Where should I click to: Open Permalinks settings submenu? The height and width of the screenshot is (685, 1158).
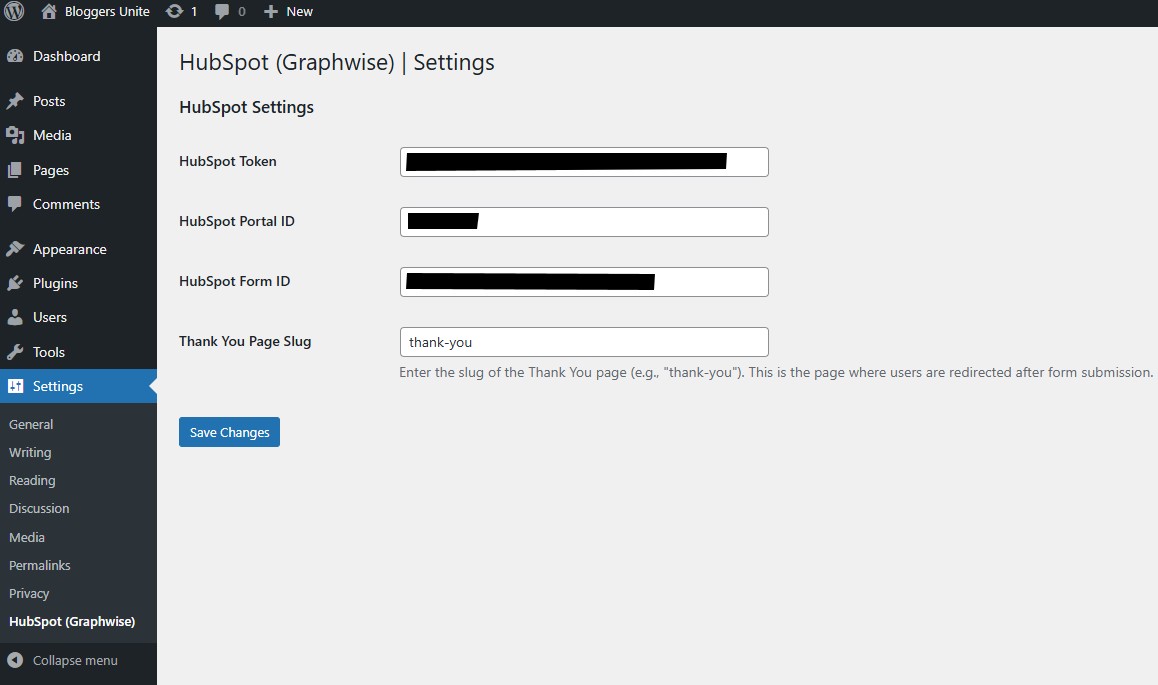40,565
